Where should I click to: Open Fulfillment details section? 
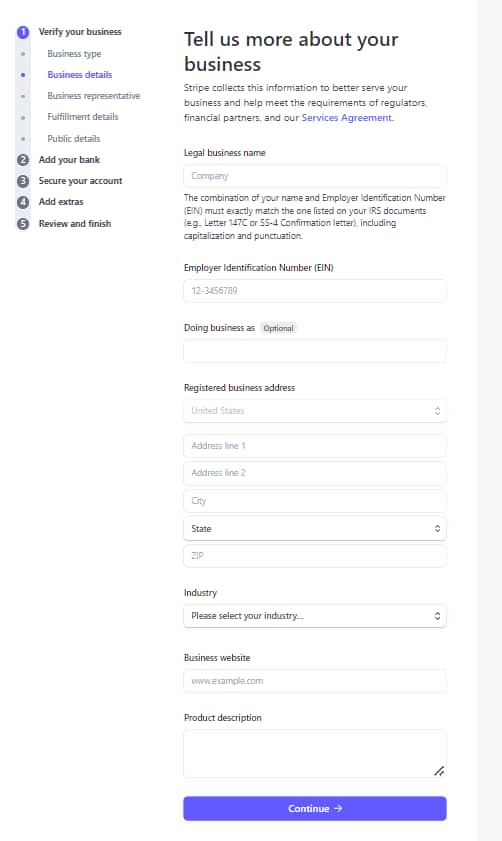click(x=83, y=117)
